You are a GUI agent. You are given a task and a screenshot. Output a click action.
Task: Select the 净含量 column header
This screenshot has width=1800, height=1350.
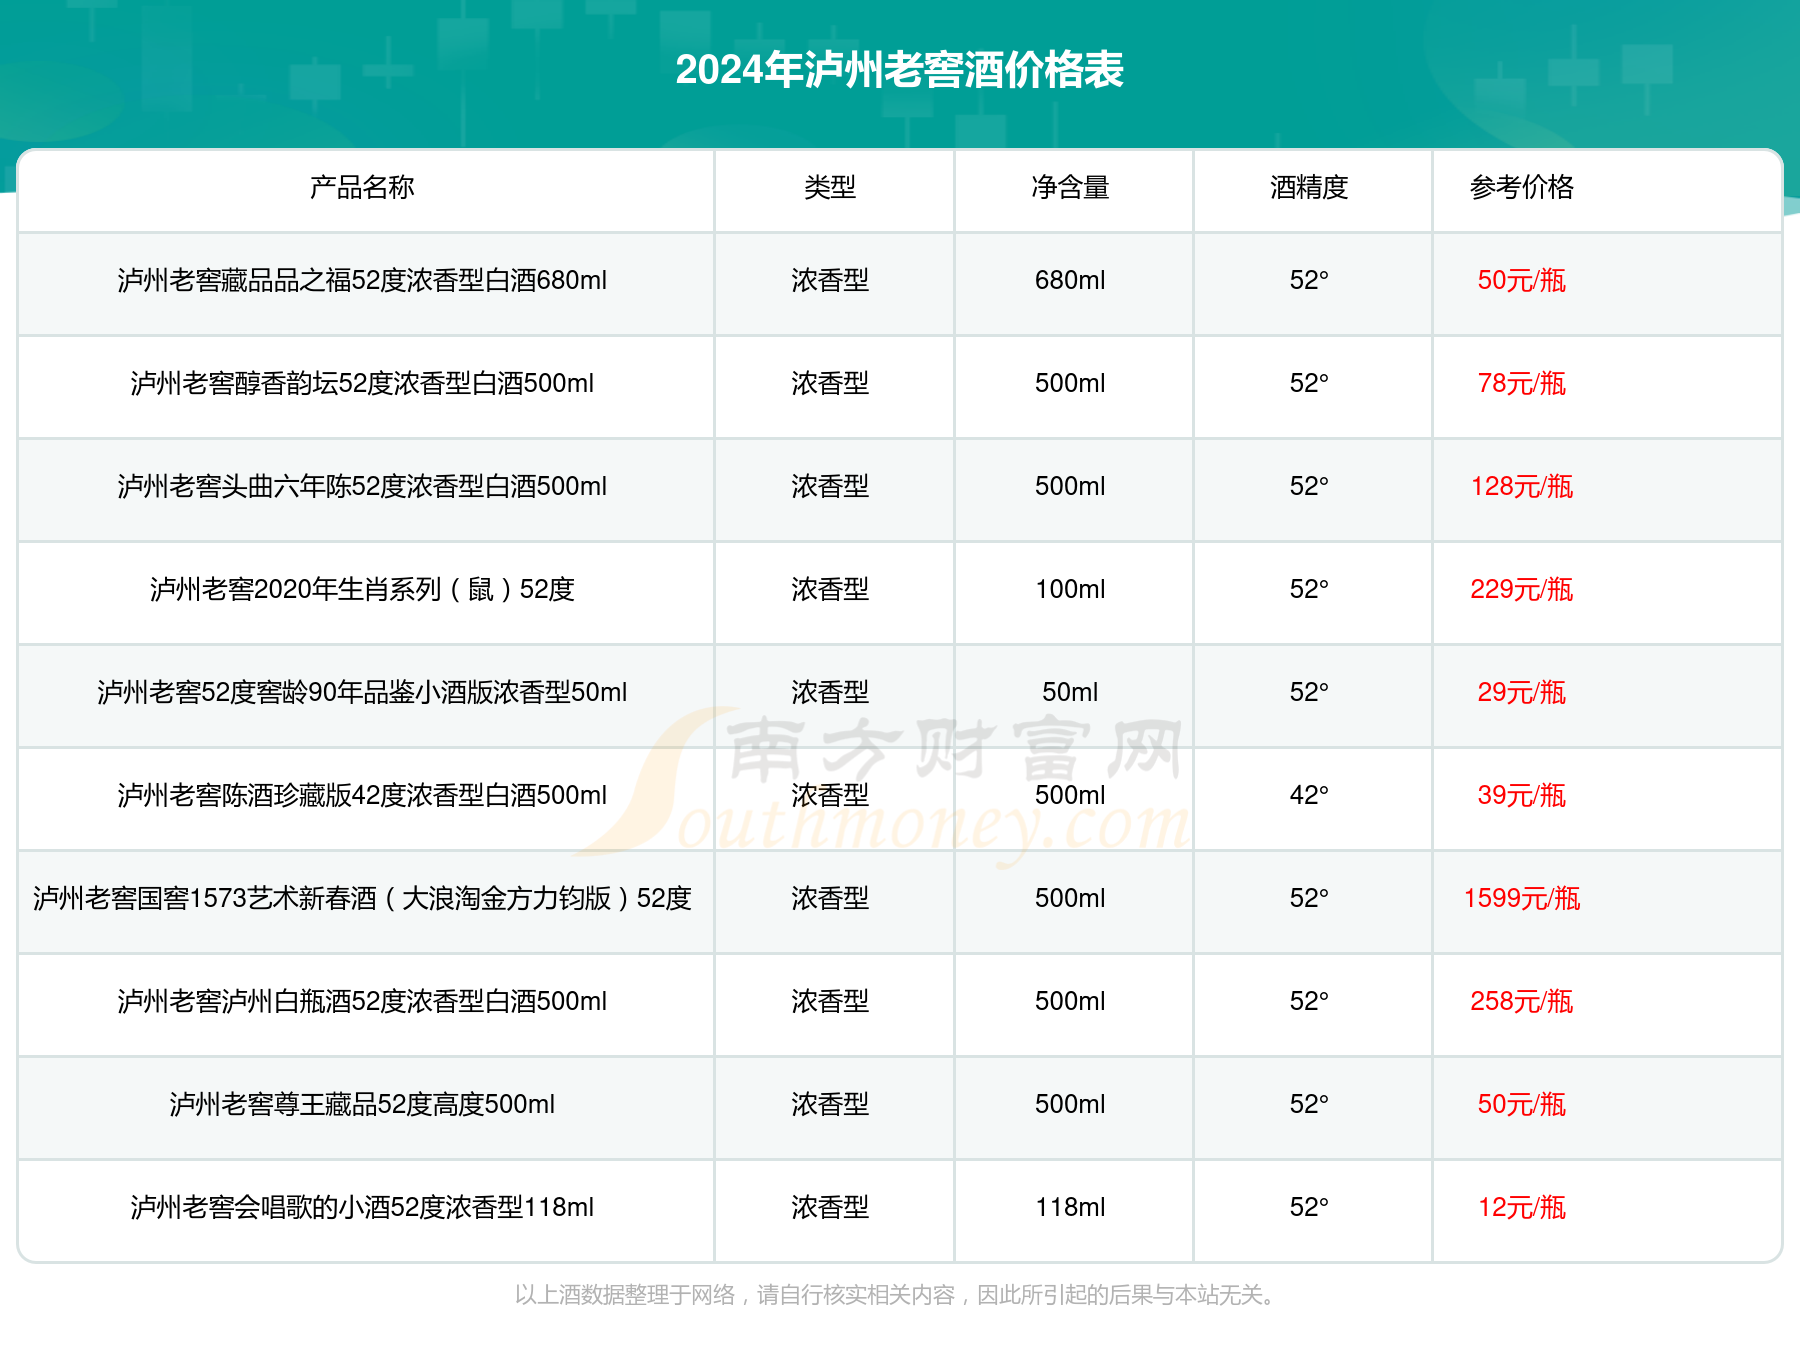pos(1070,187)
